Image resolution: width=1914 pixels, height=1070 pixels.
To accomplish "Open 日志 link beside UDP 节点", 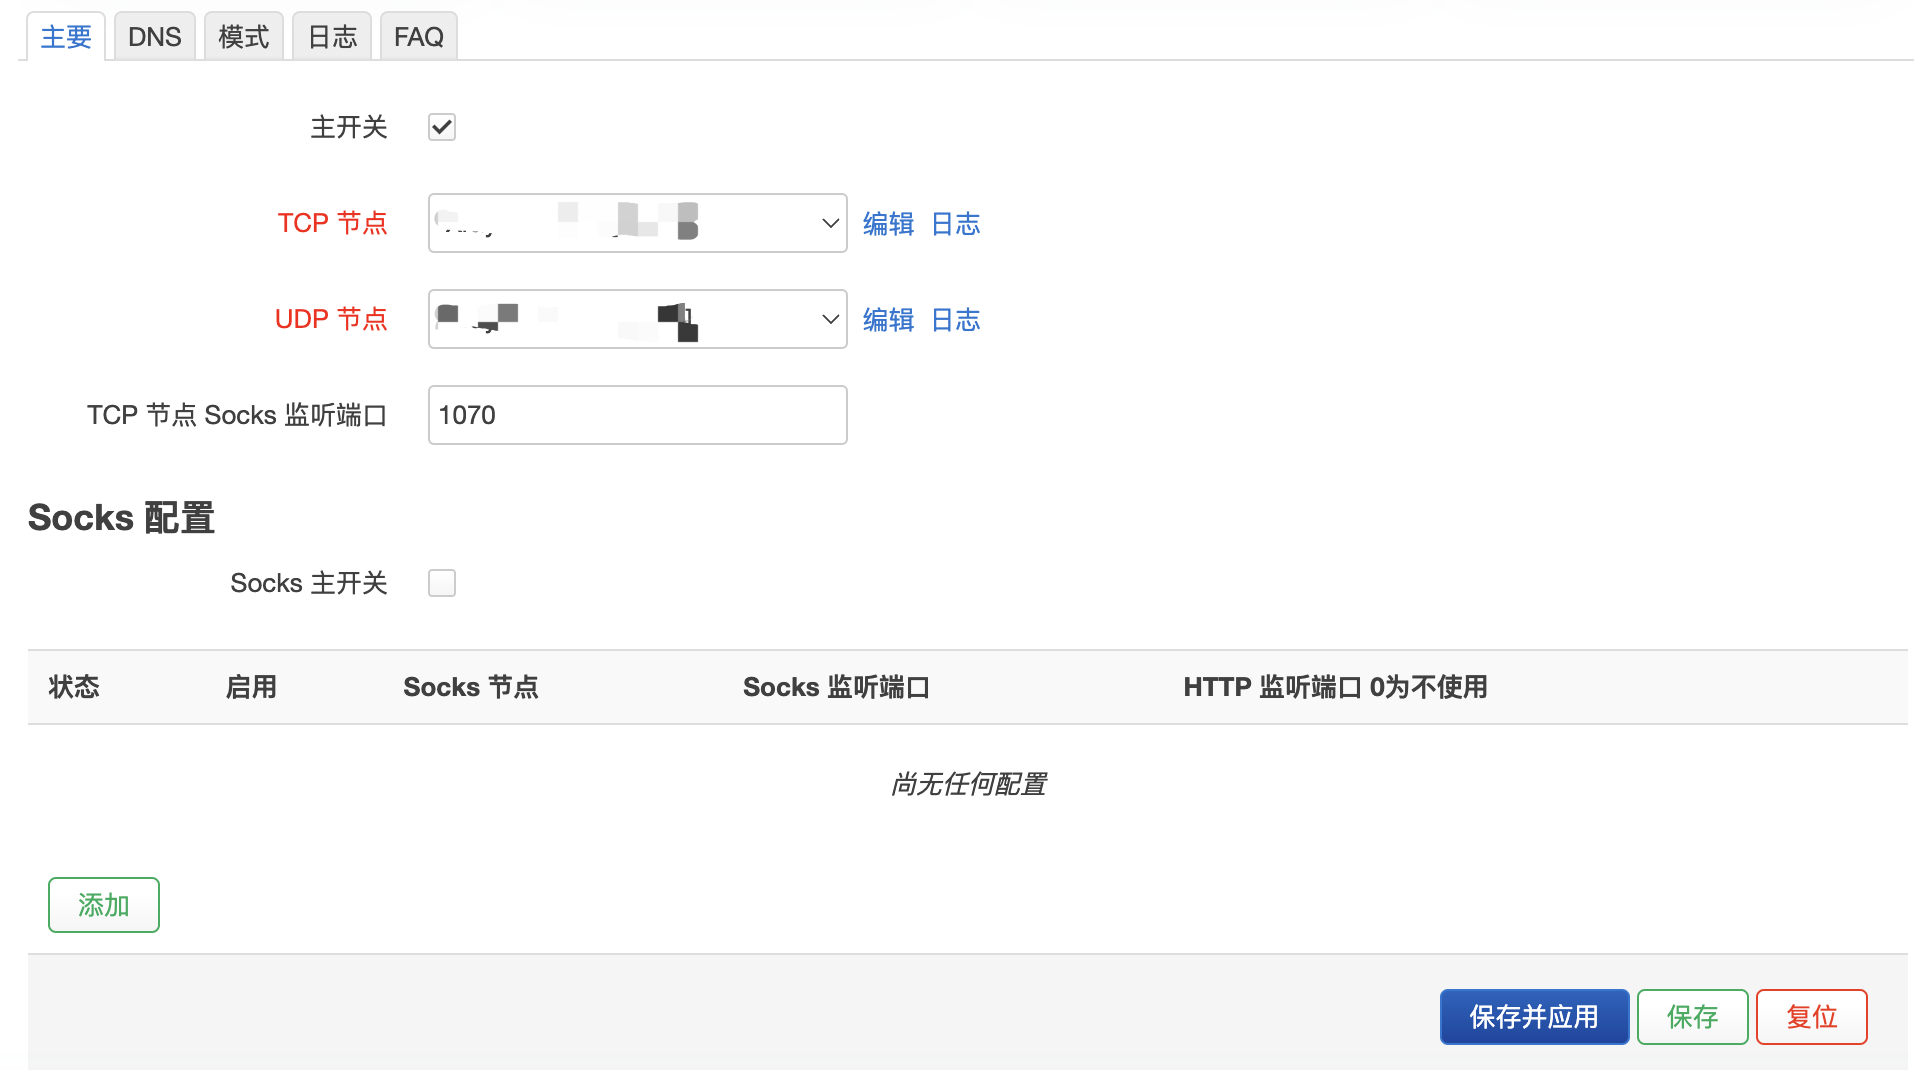I will (x=955, y=320).
